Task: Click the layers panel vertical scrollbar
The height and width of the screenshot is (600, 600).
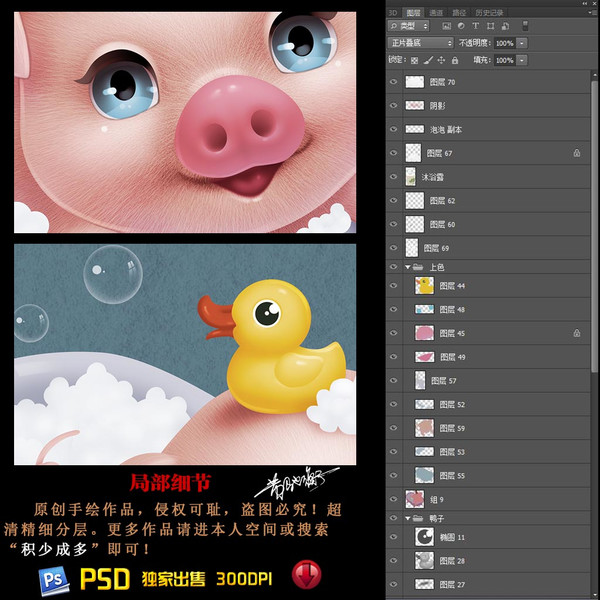Action: (x=594, y=226)
